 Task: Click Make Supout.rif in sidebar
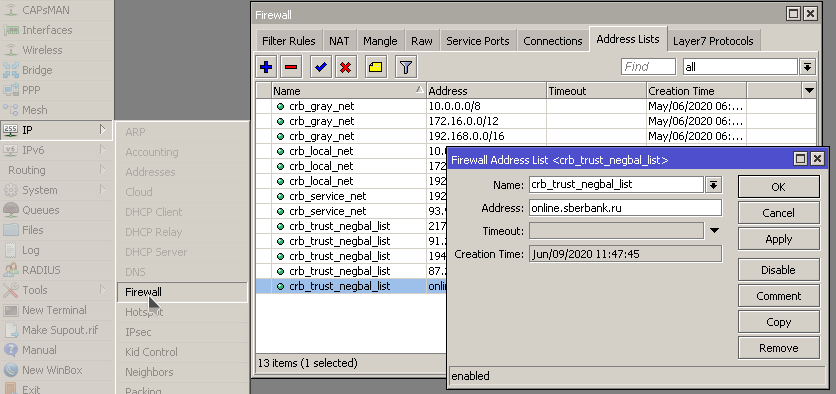[x=57, y=330]
